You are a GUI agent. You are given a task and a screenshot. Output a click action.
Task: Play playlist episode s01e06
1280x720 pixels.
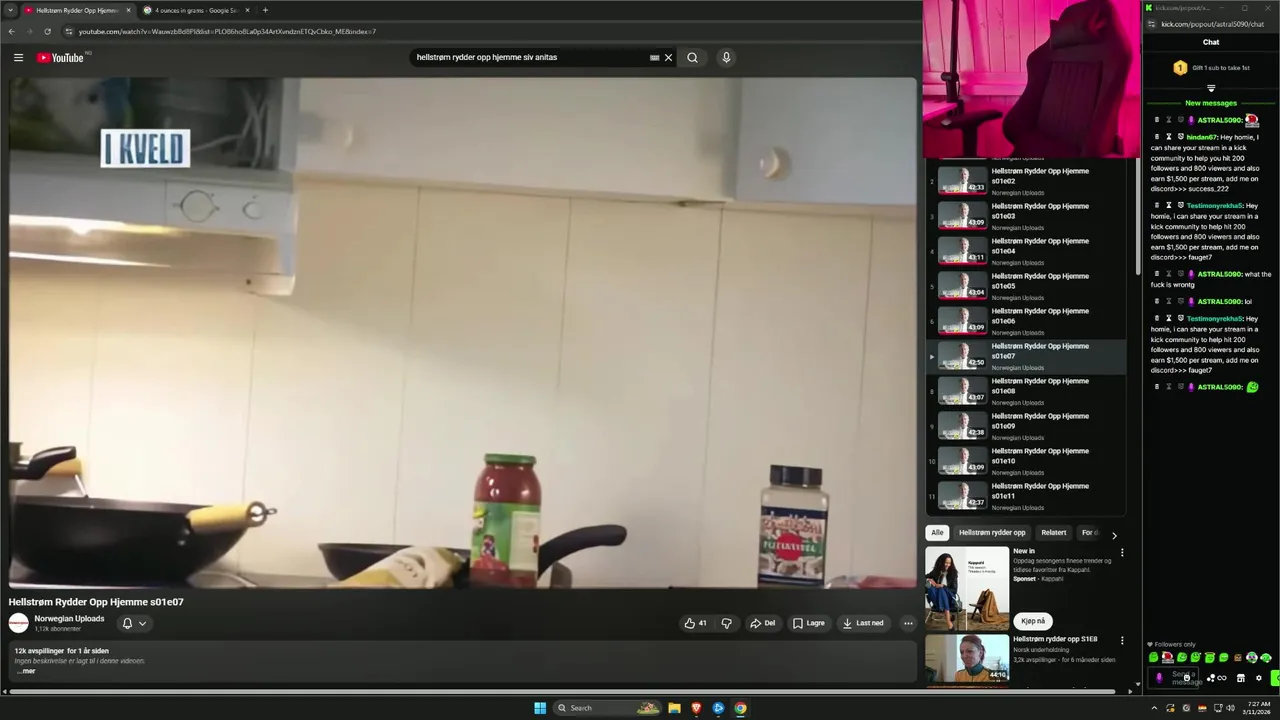(x=1026, y=321)
